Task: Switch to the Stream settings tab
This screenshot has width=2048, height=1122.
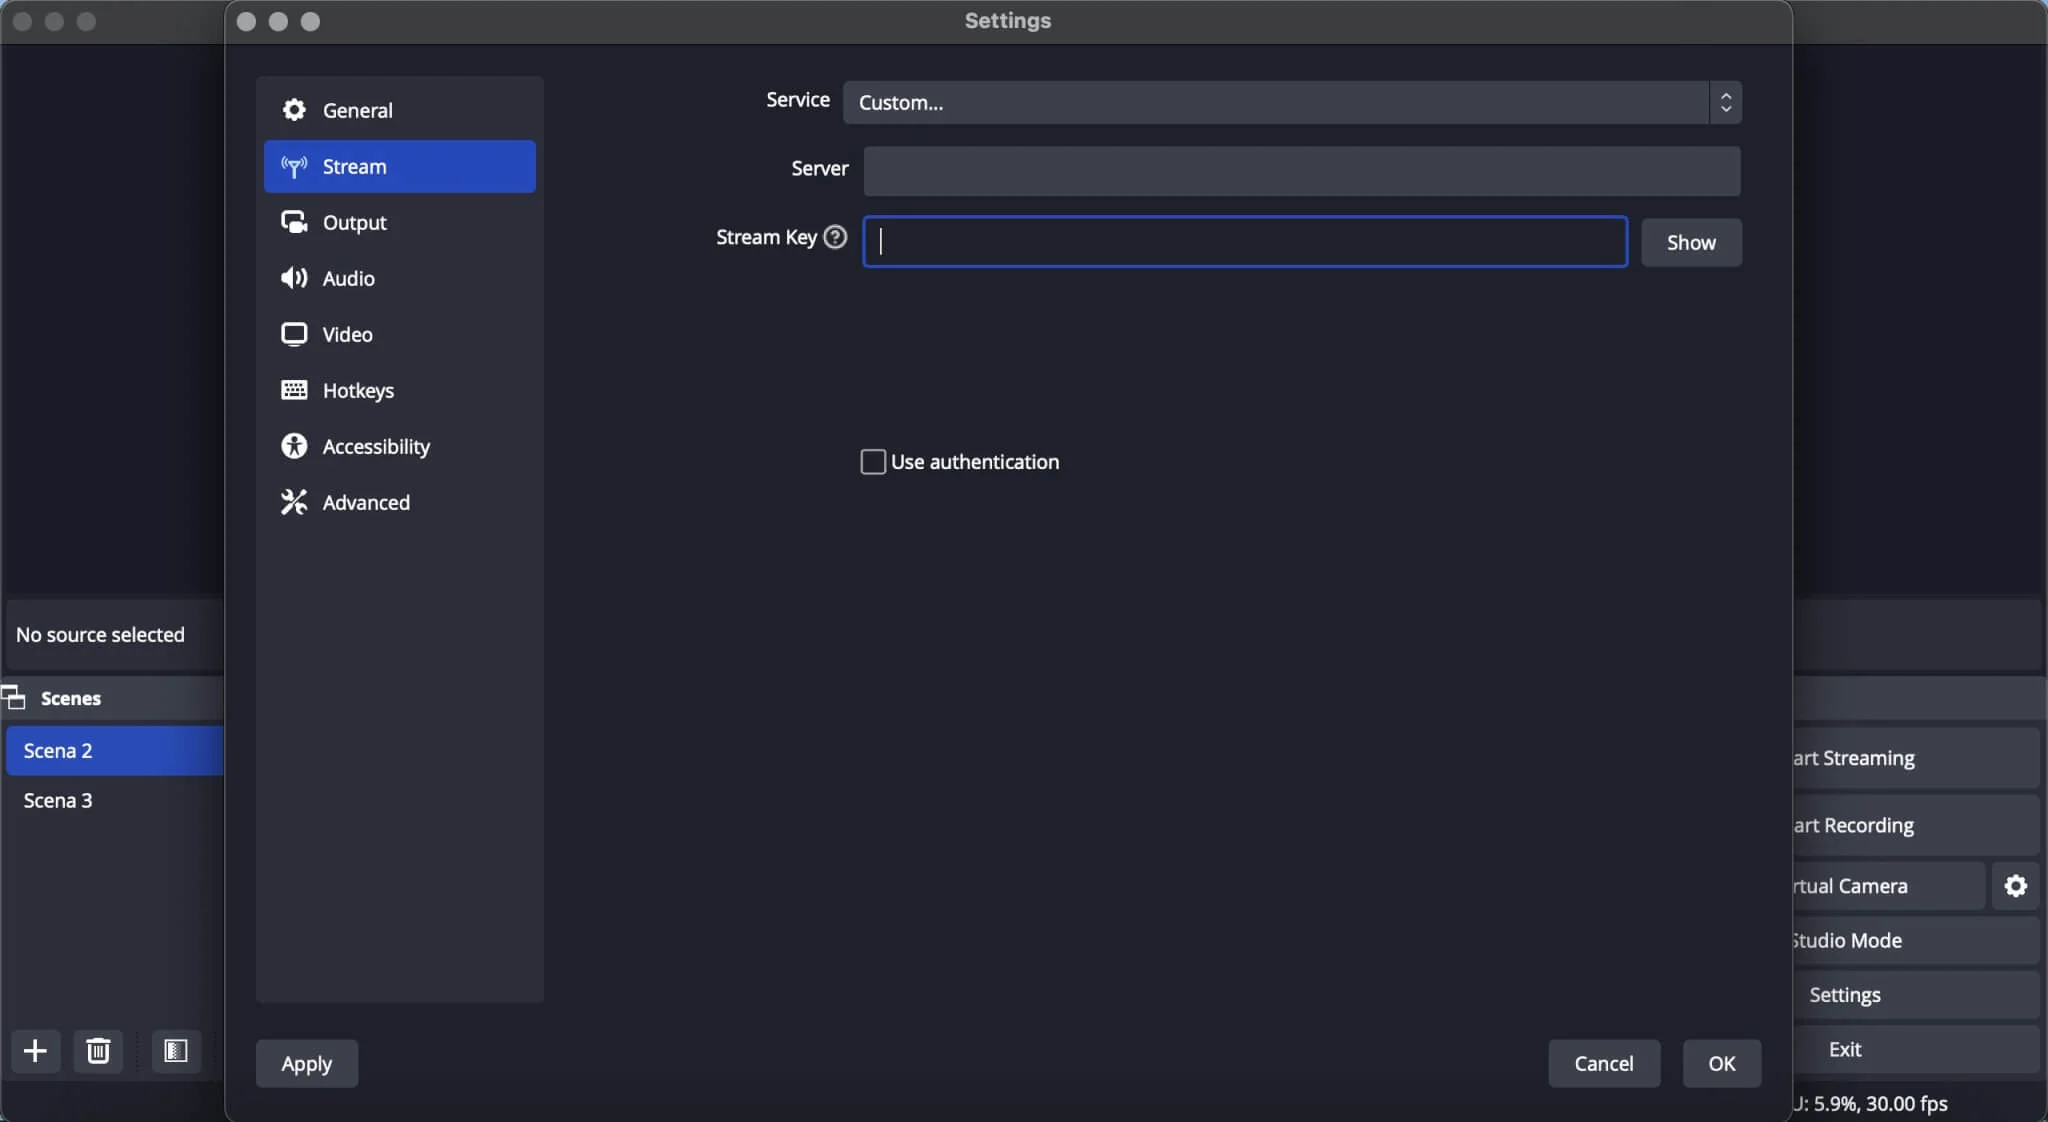Action: (x=354, y=167)
